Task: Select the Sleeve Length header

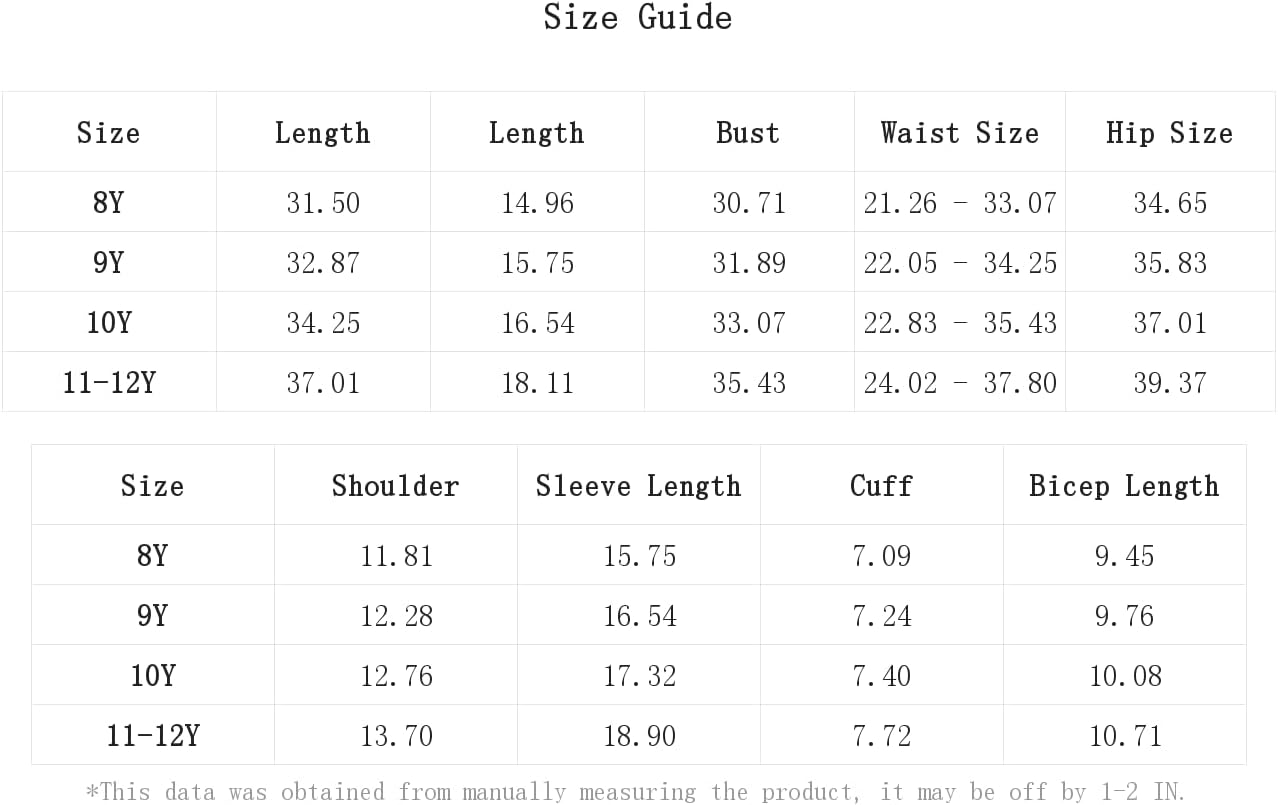Action: (639, 486)
